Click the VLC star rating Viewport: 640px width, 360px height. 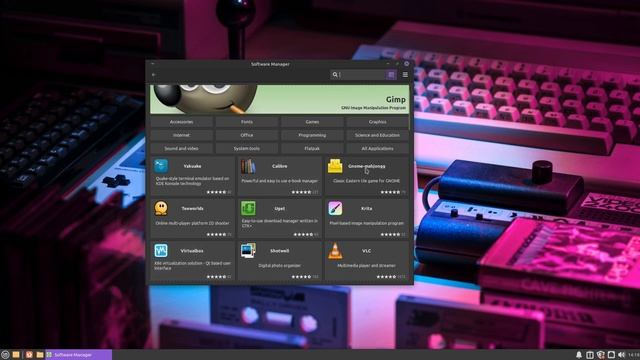click(386, 277)
